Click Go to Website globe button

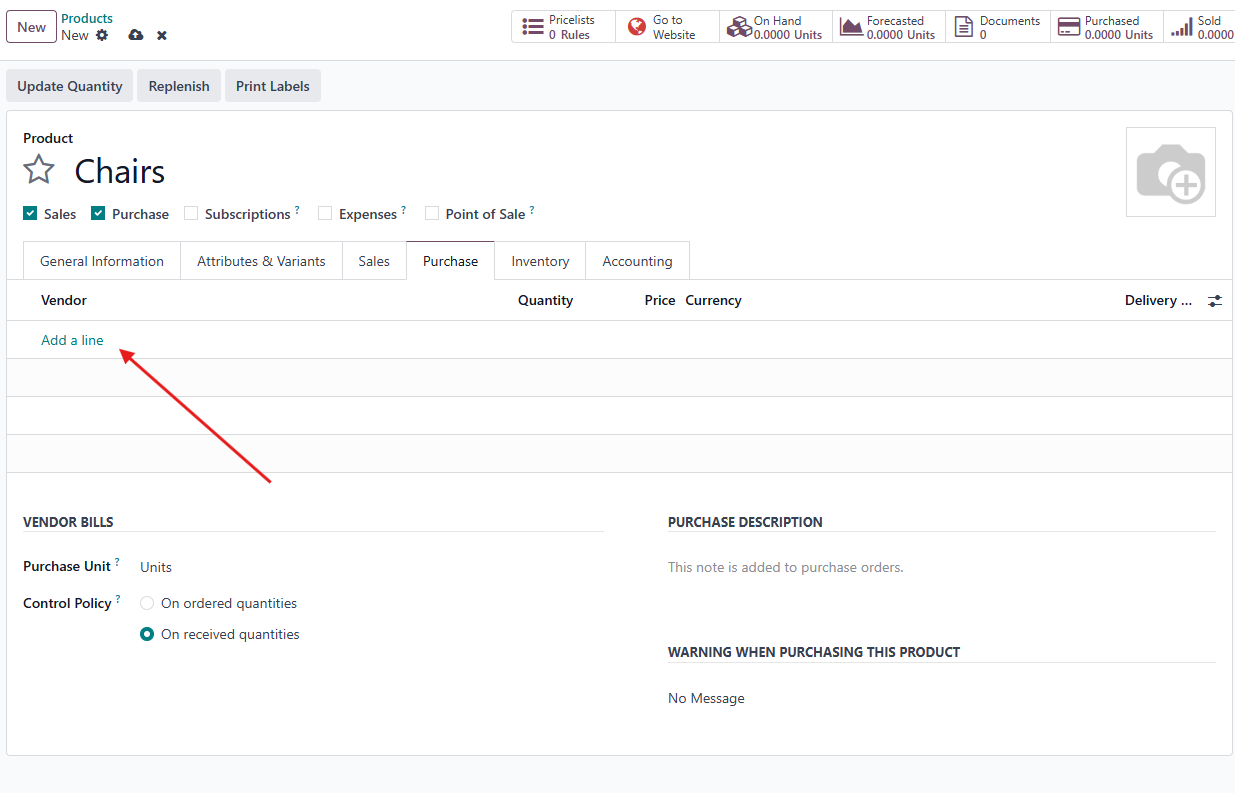coord(667,27)
